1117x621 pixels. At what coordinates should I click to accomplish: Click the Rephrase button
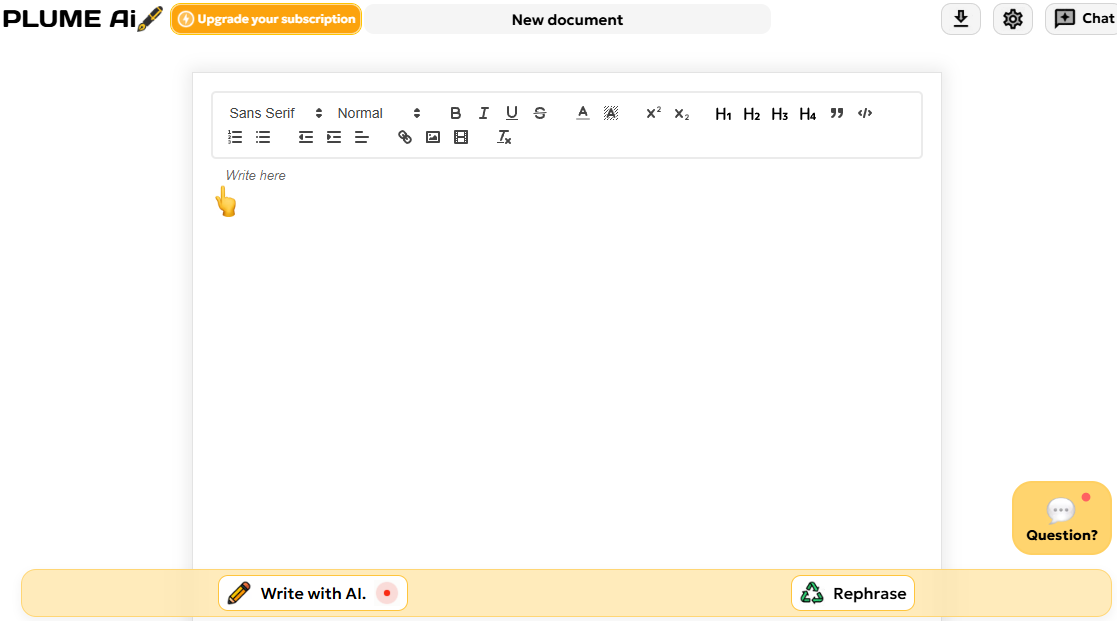click(853, 593)
